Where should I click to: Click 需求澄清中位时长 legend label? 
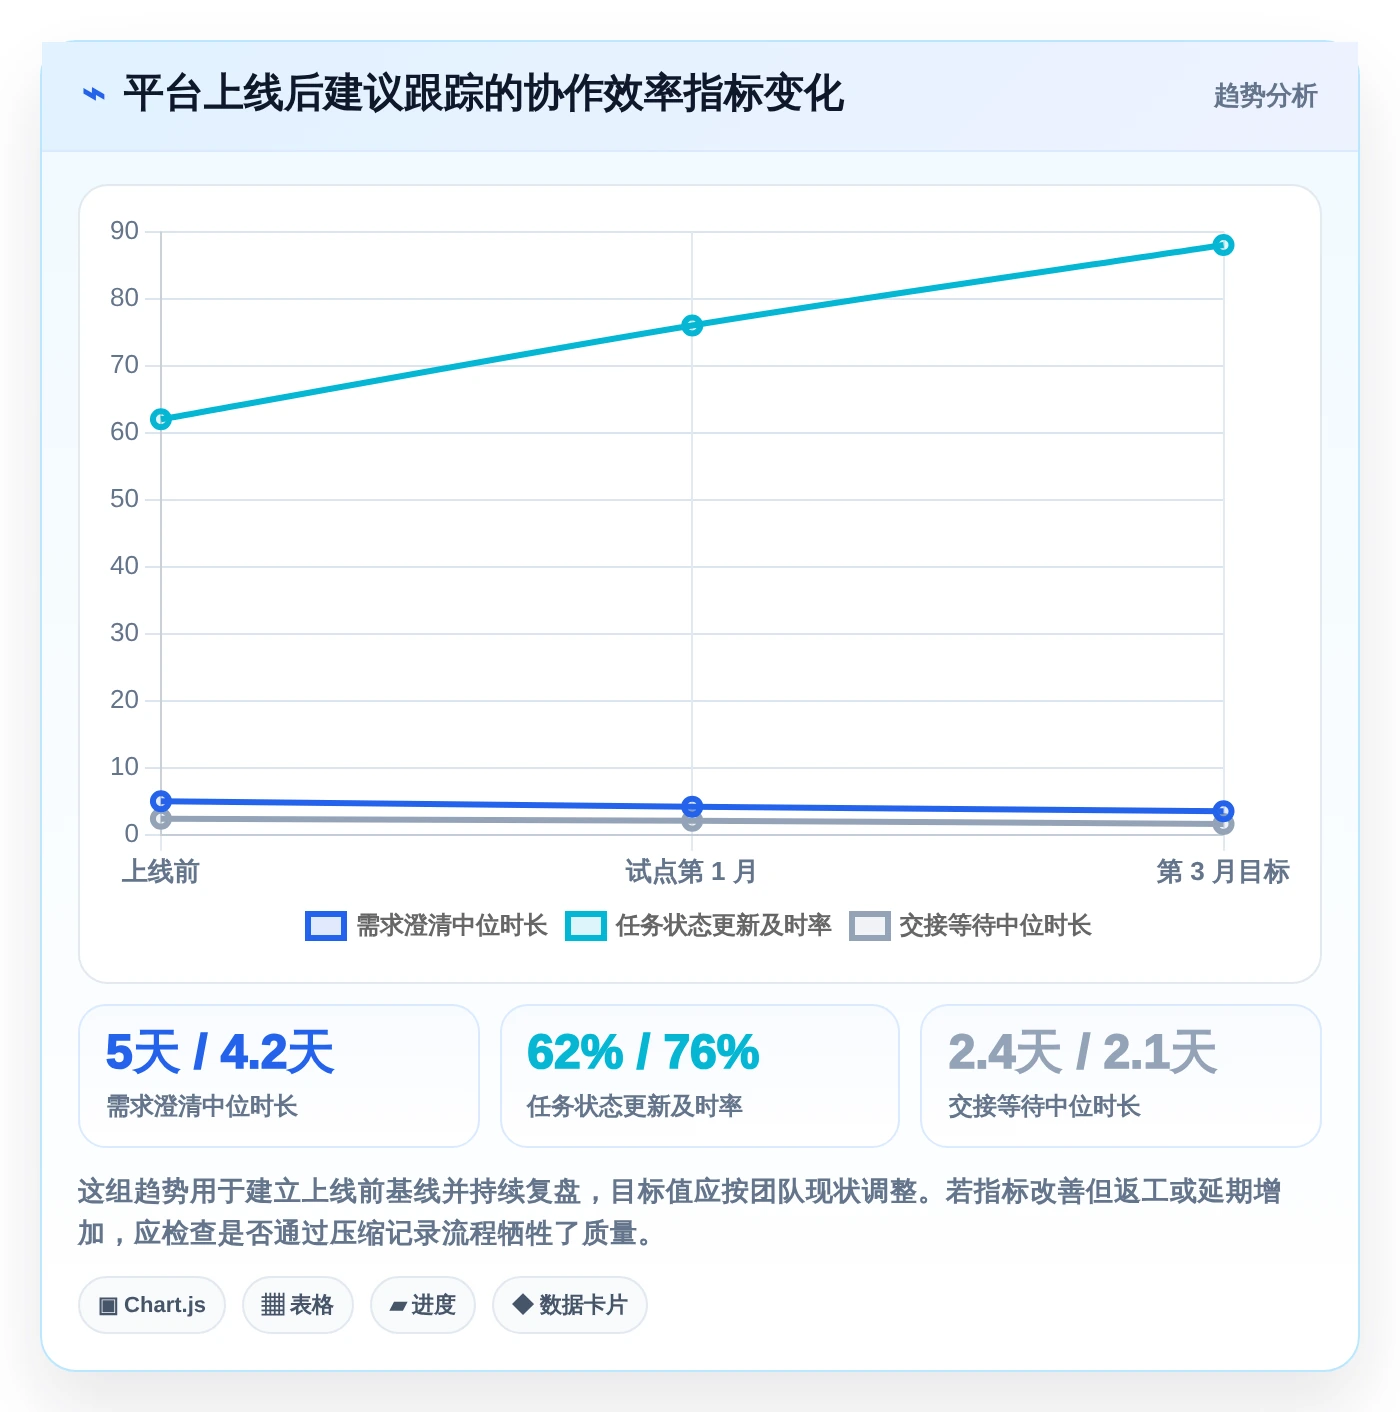(452, 926)
